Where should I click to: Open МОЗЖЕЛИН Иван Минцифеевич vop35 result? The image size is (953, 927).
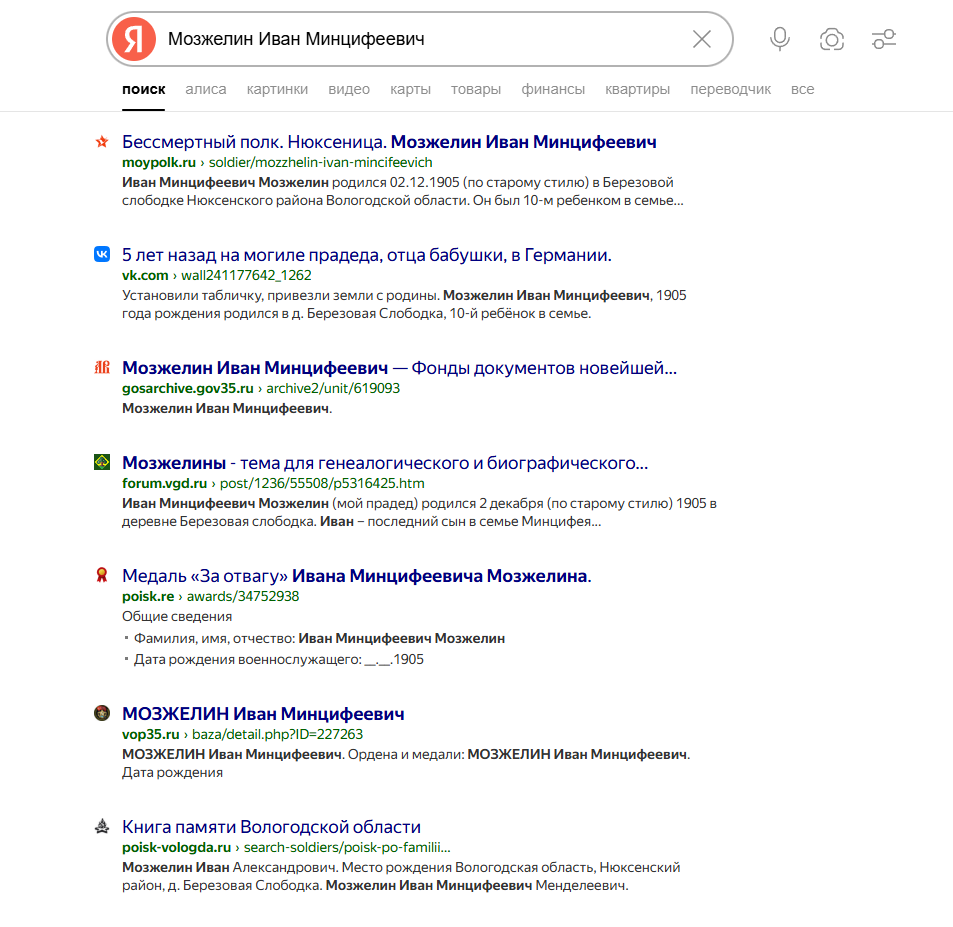(263, 714)
